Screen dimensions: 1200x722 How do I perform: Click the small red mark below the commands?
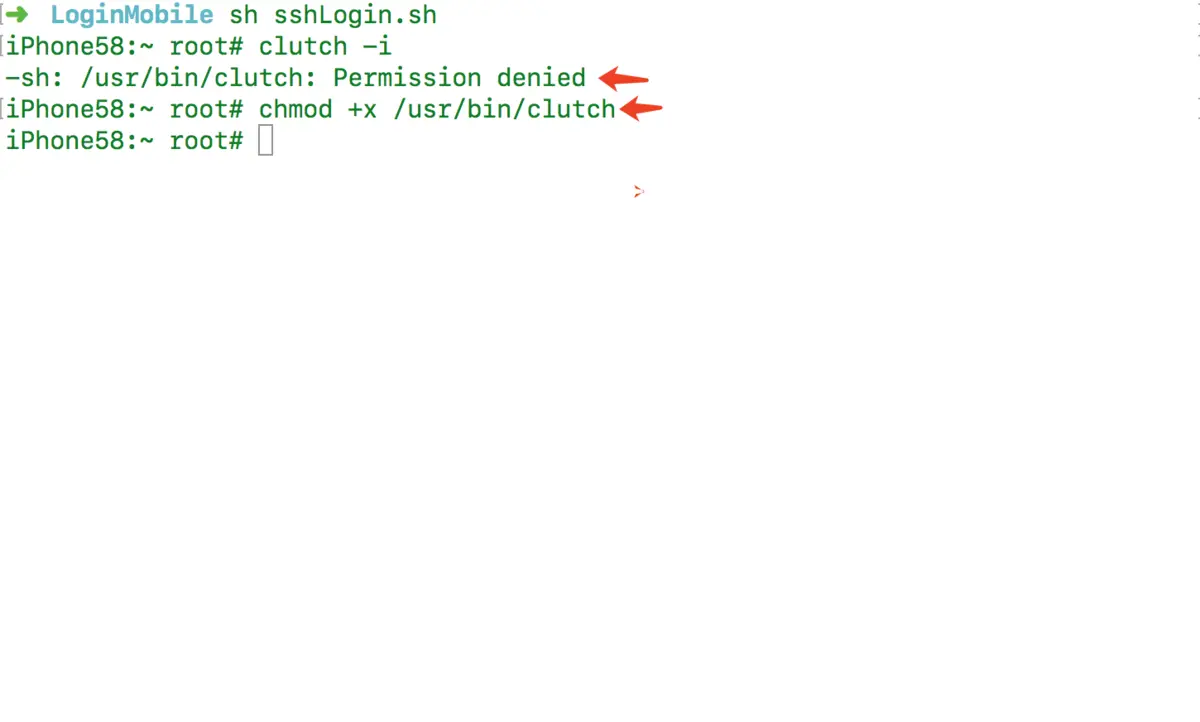(x=638, y=191)
